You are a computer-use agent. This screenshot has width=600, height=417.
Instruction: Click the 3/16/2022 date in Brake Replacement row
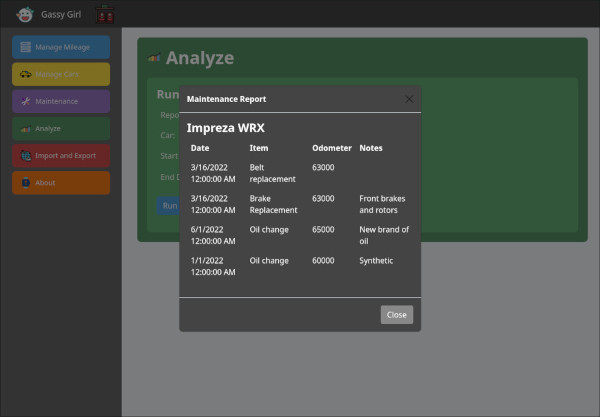click(x=213, y=204)
